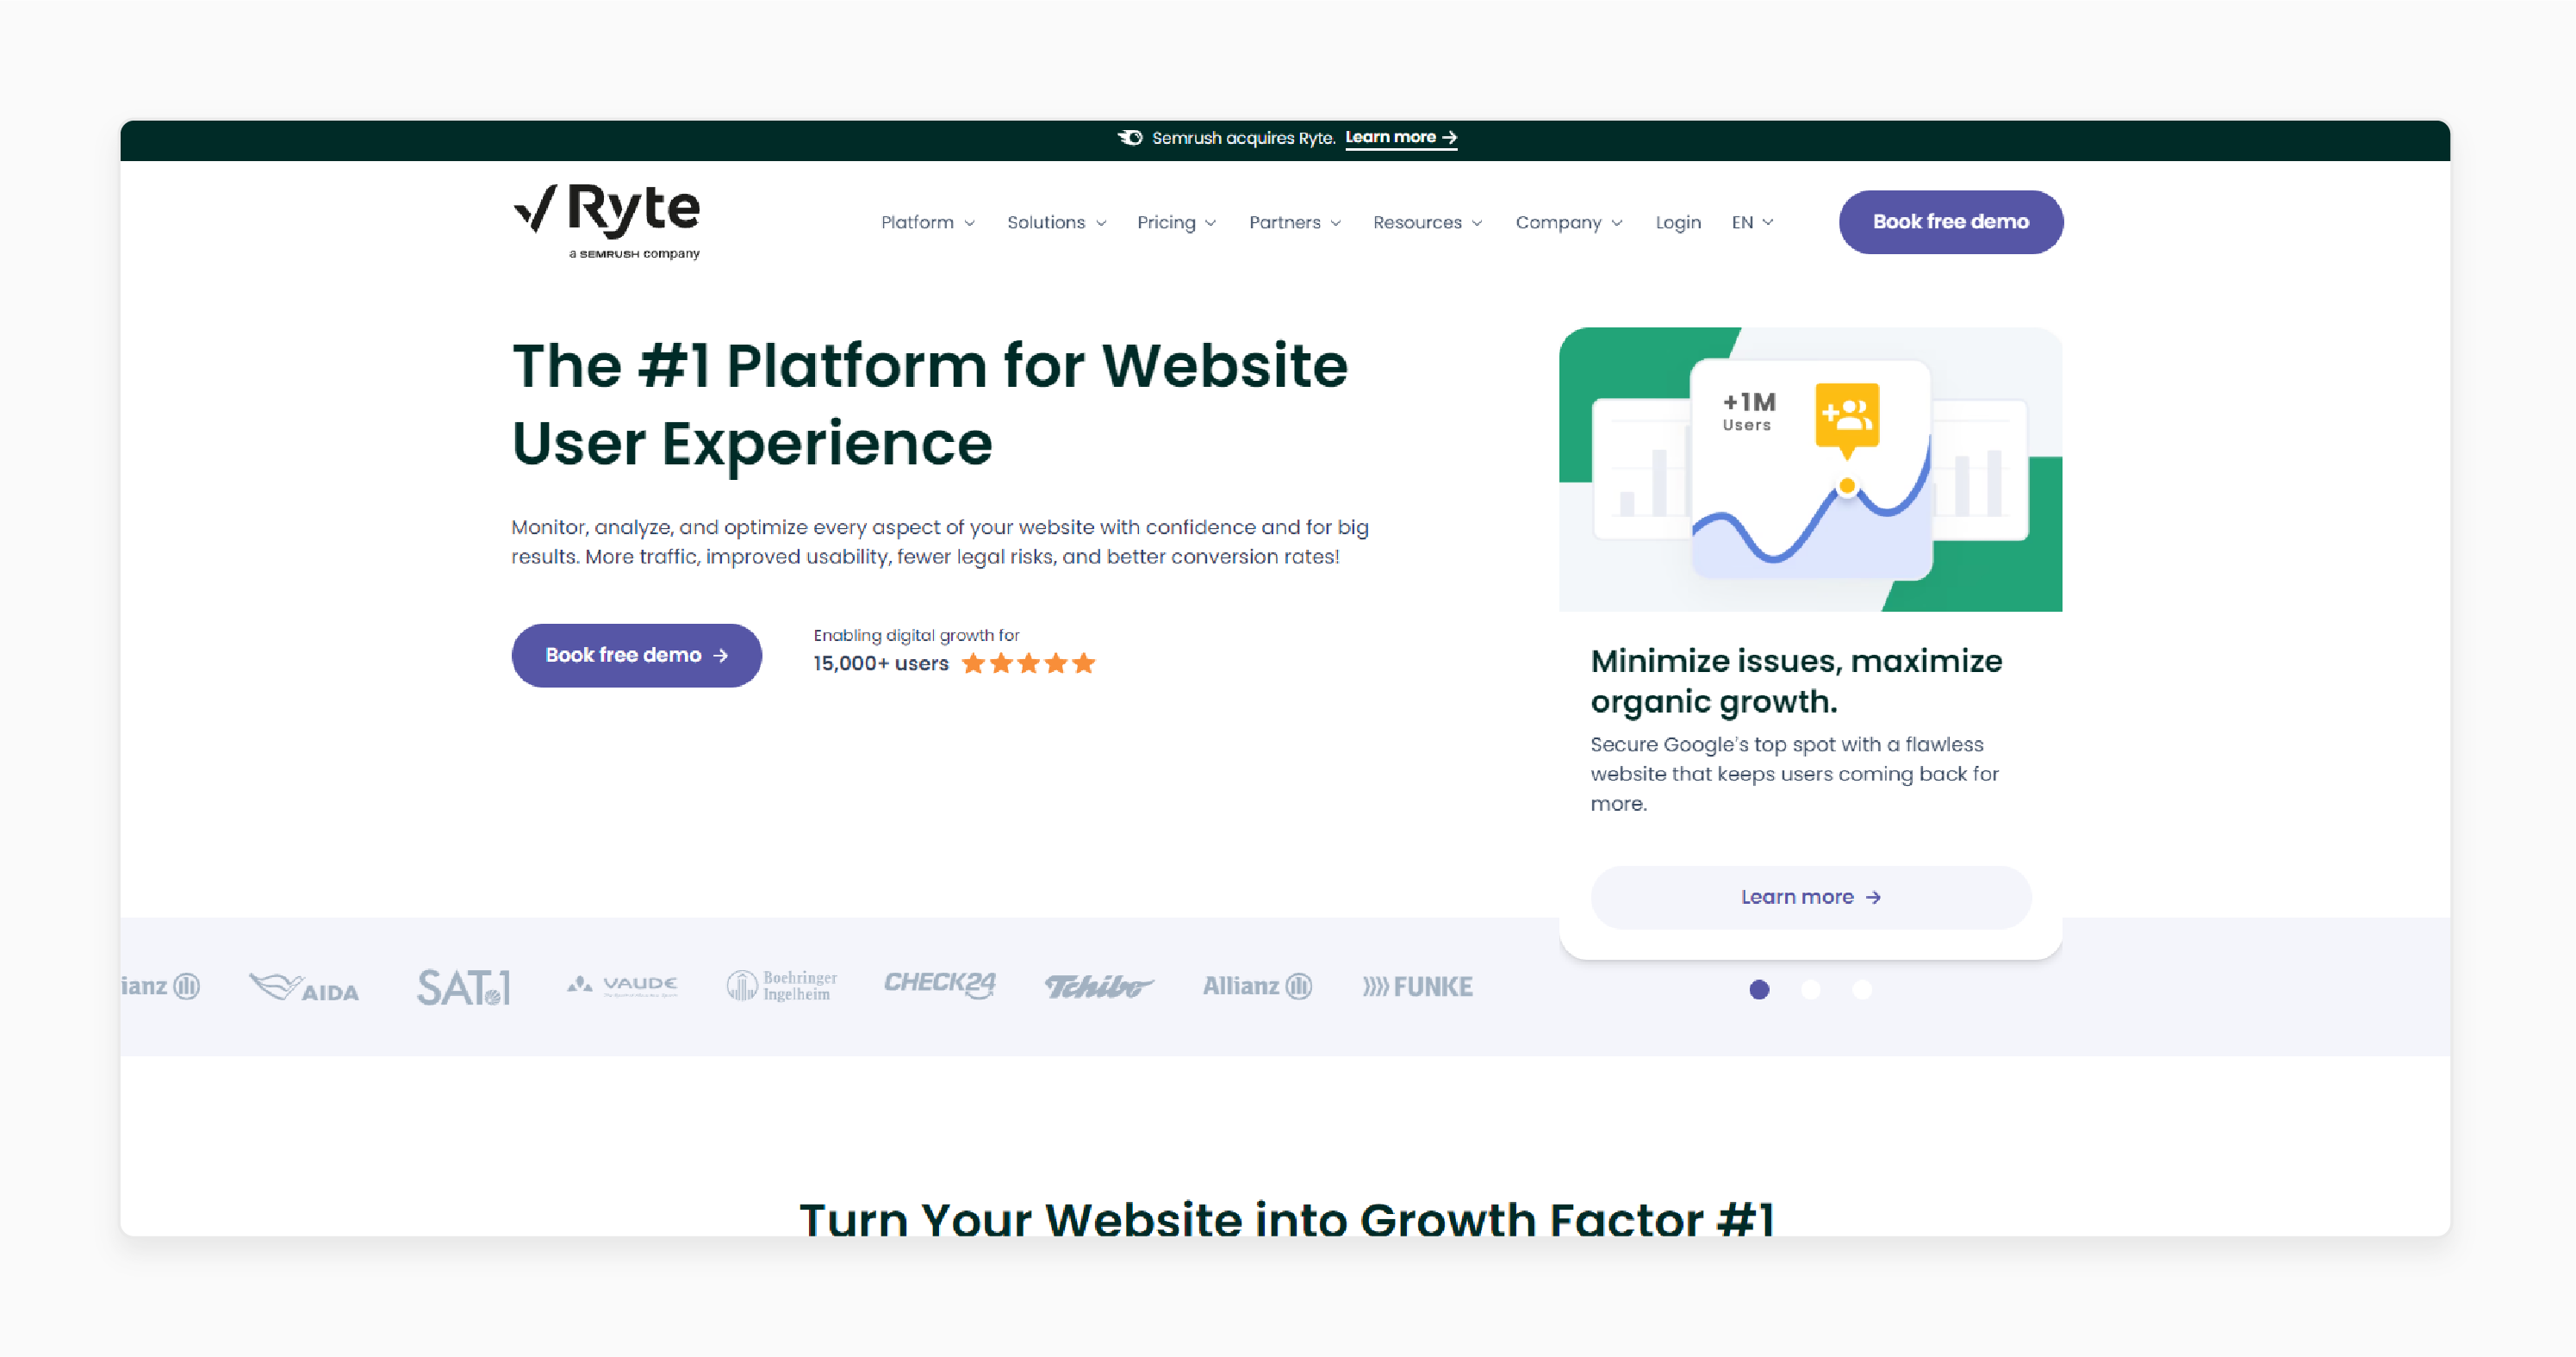Expand the EN language selector
2576x1357 pixels.
coord(1752,221)
